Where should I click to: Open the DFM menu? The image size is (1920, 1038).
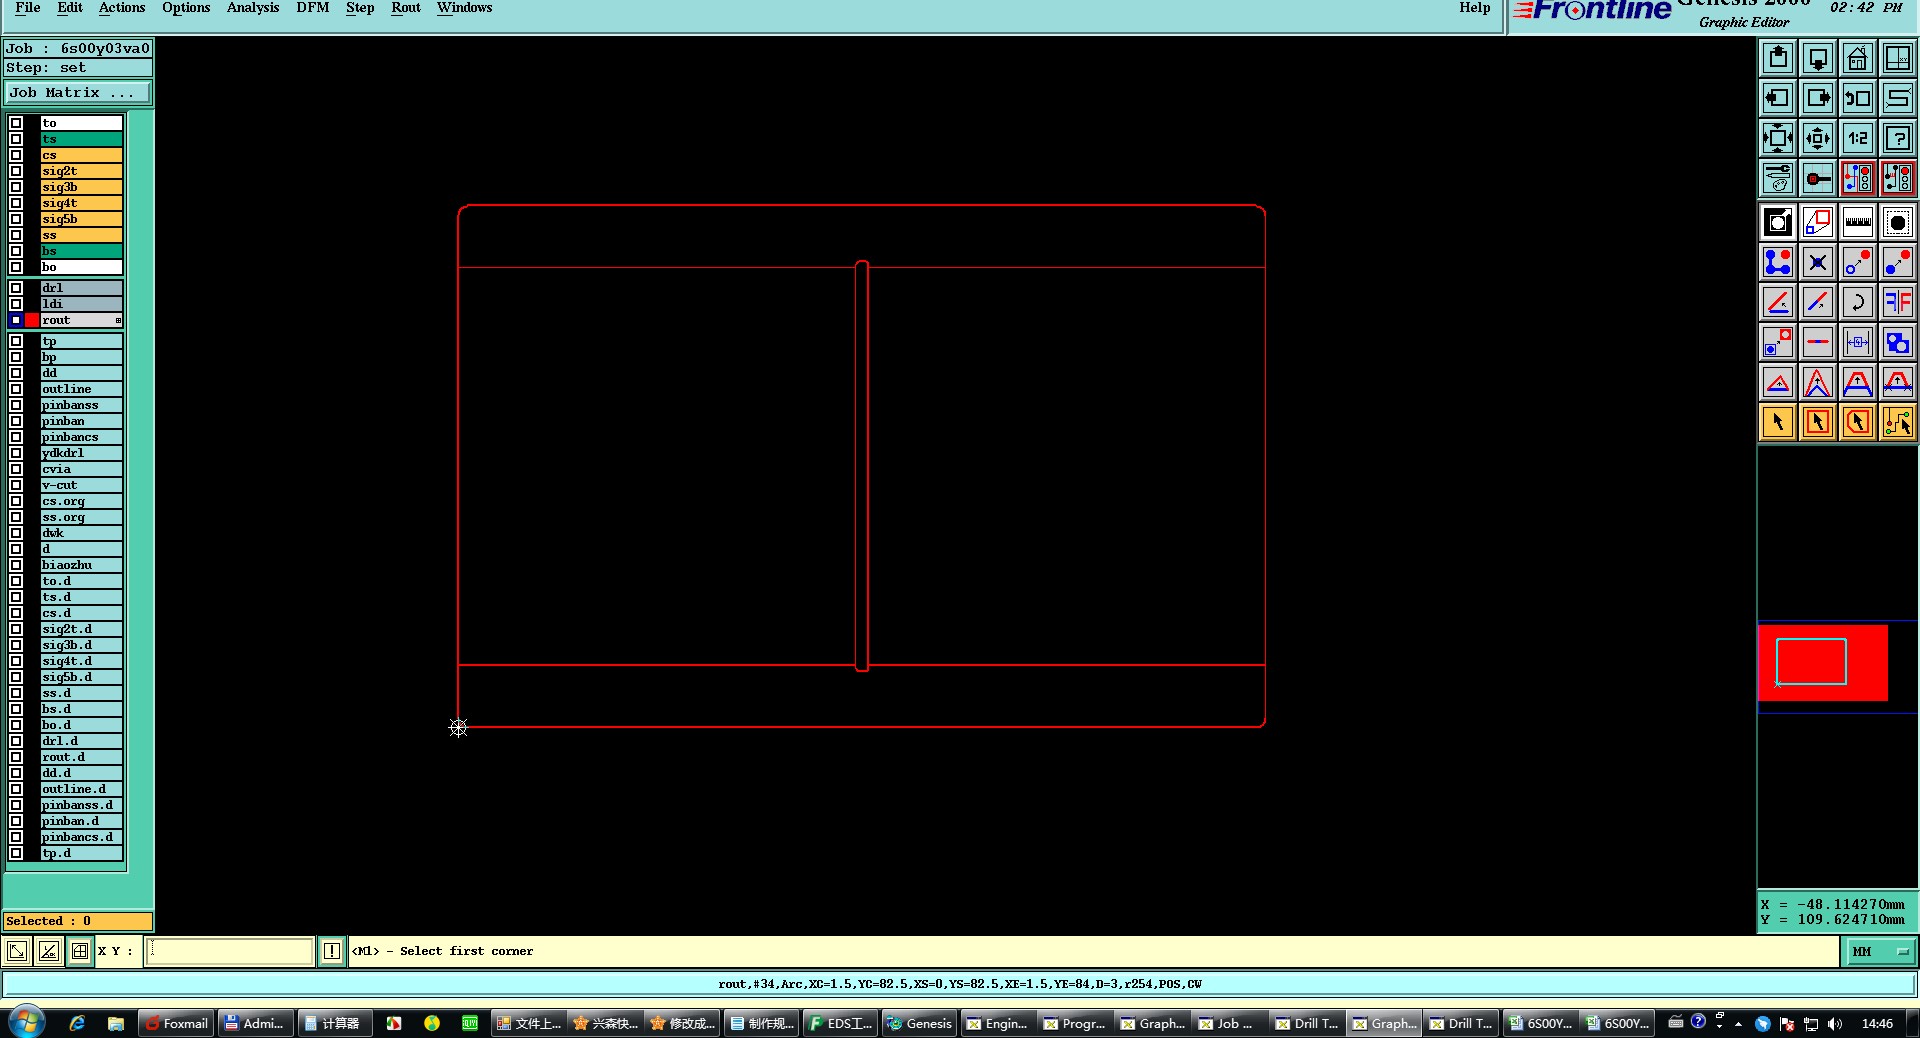pos(313,8)
